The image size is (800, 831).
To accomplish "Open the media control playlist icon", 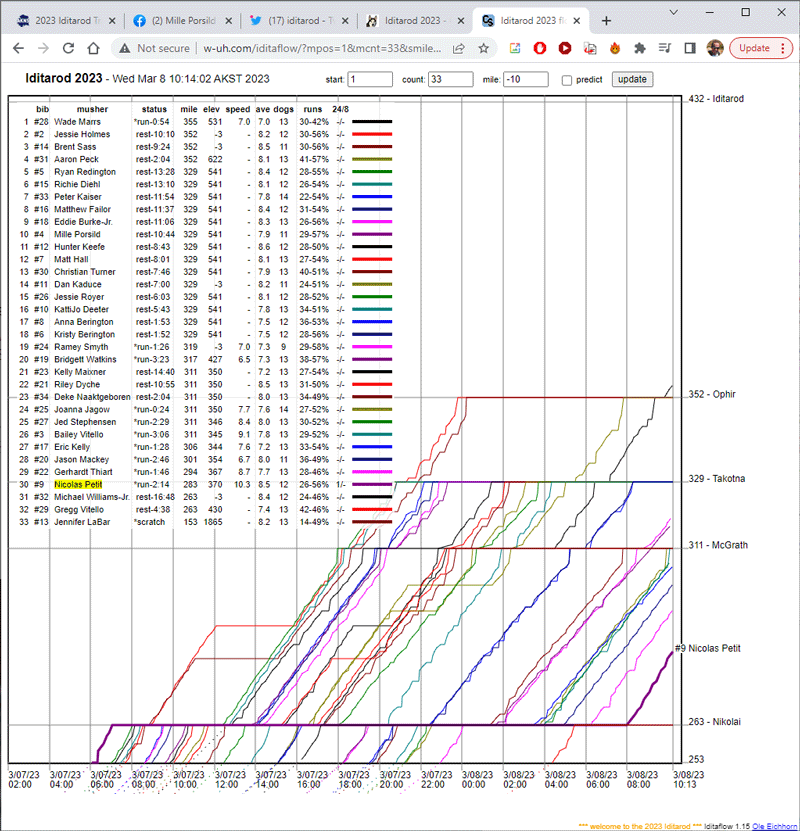I will [x=665, y=48].
